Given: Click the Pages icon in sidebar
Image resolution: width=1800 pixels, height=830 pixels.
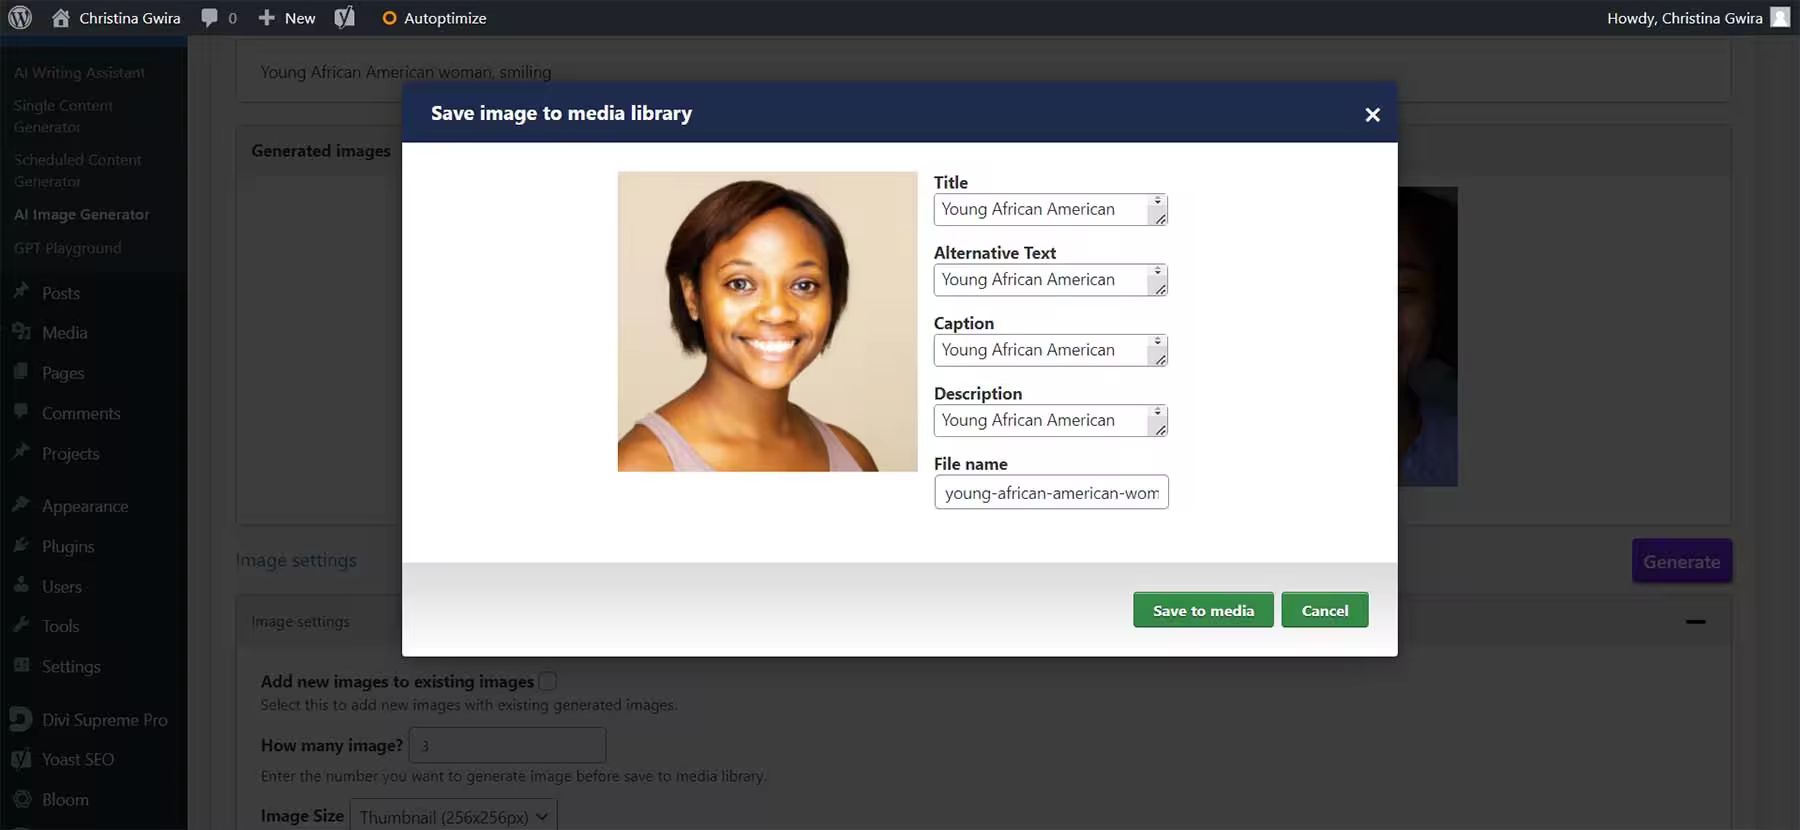Looking at the screenshot, I should pyautogui.click(x=21, y=372).
